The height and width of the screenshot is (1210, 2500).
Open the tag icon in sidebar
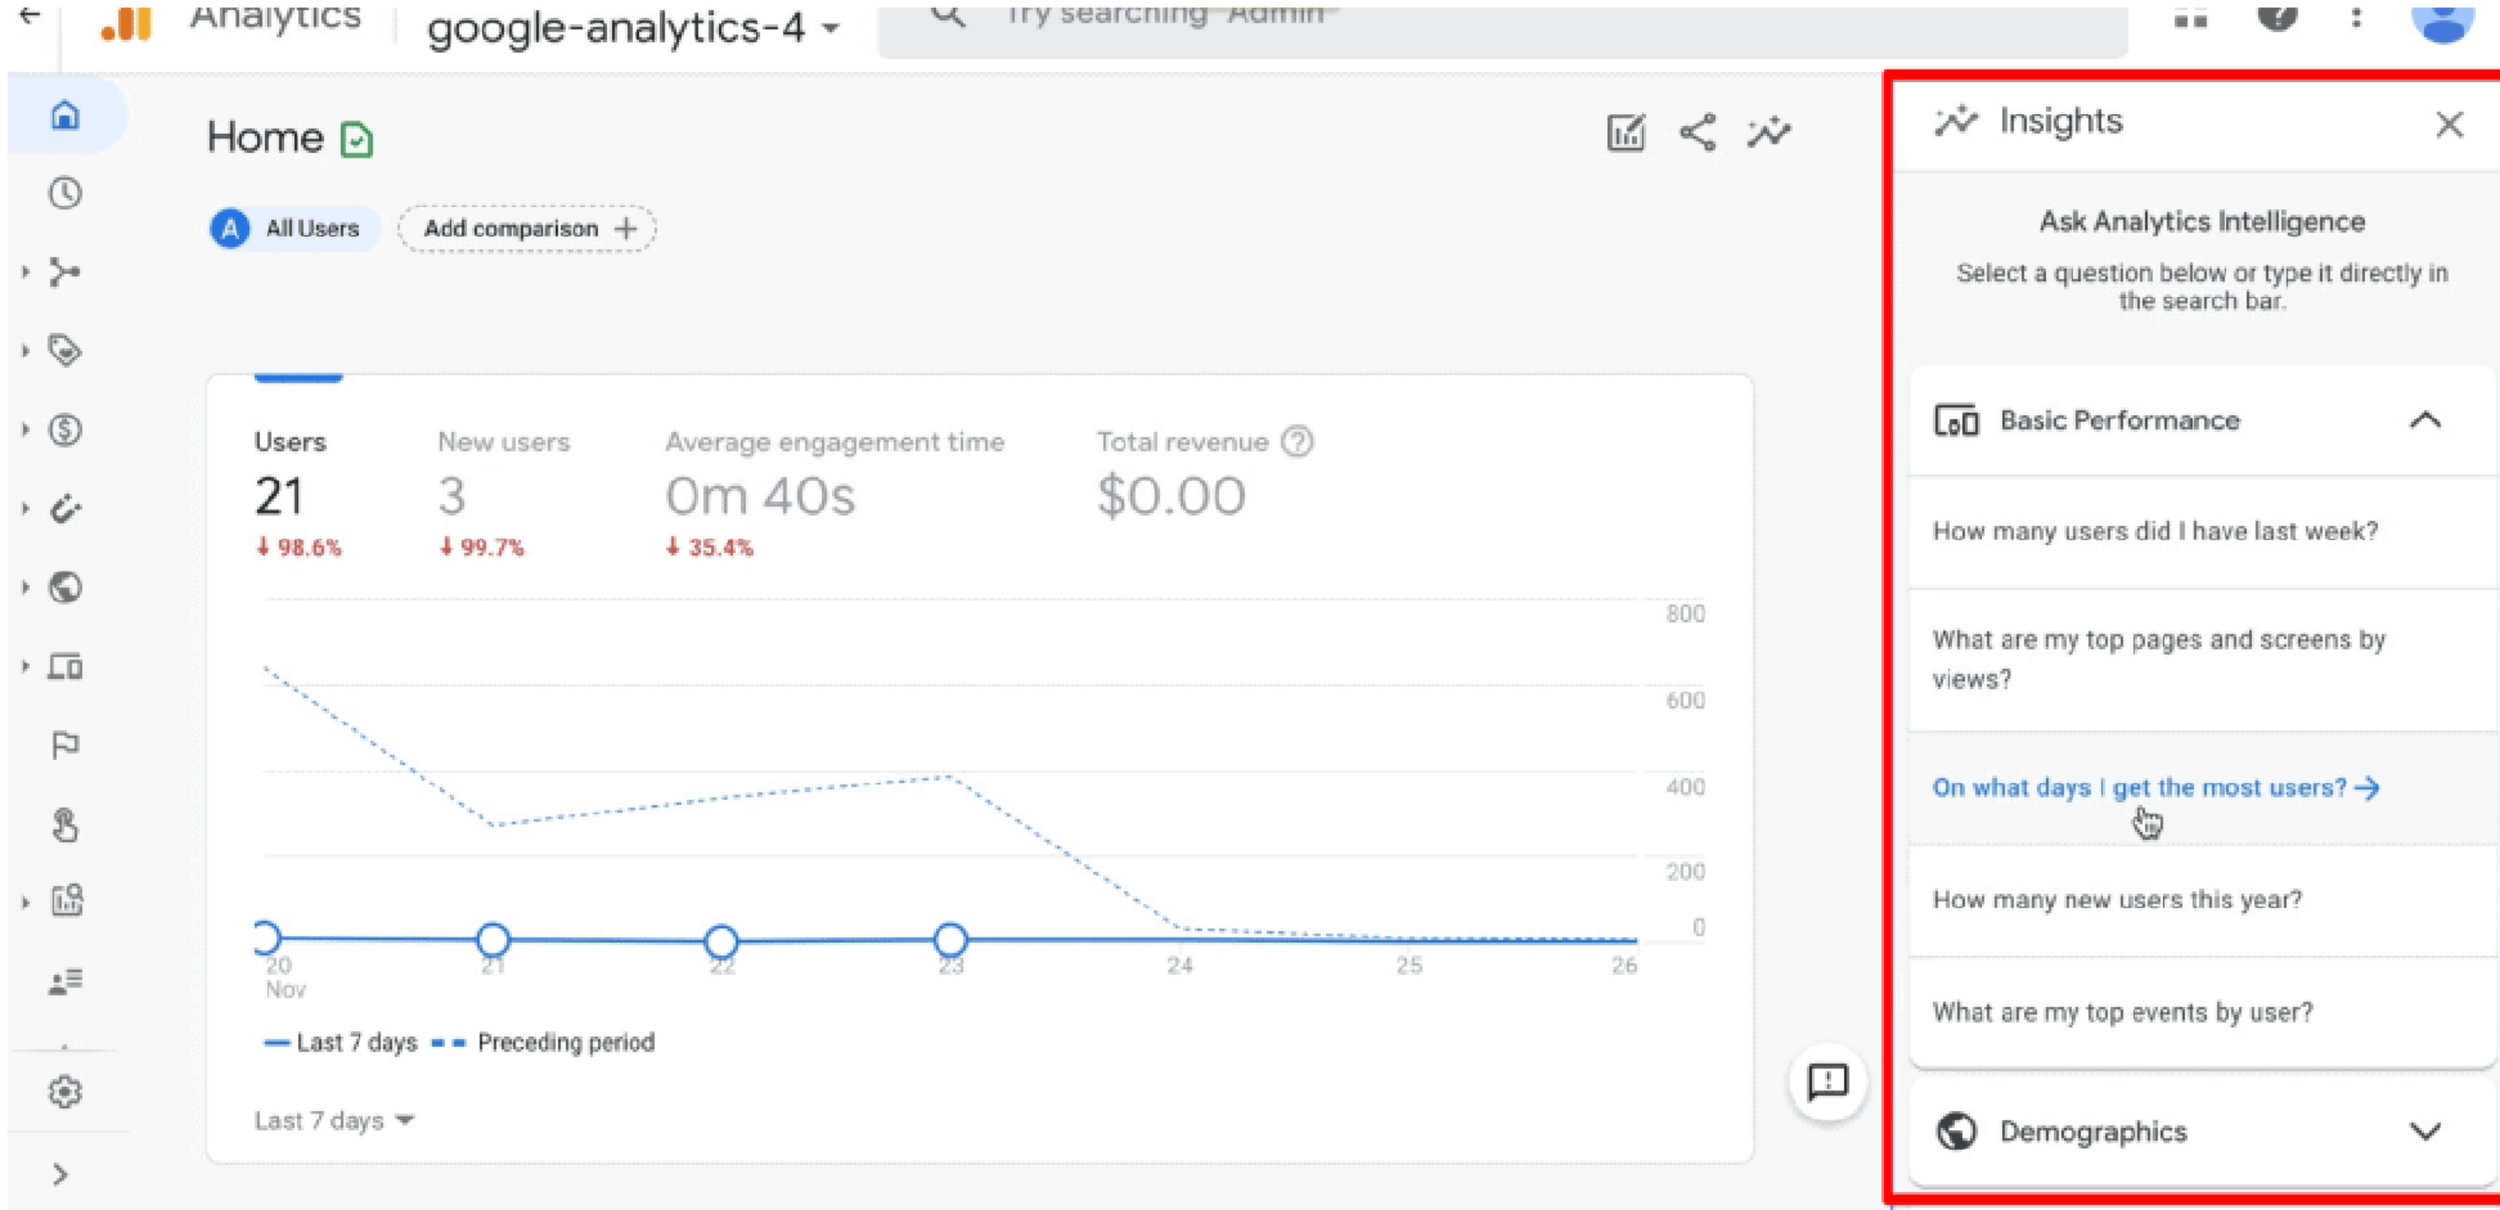click(x=65, y=351)
